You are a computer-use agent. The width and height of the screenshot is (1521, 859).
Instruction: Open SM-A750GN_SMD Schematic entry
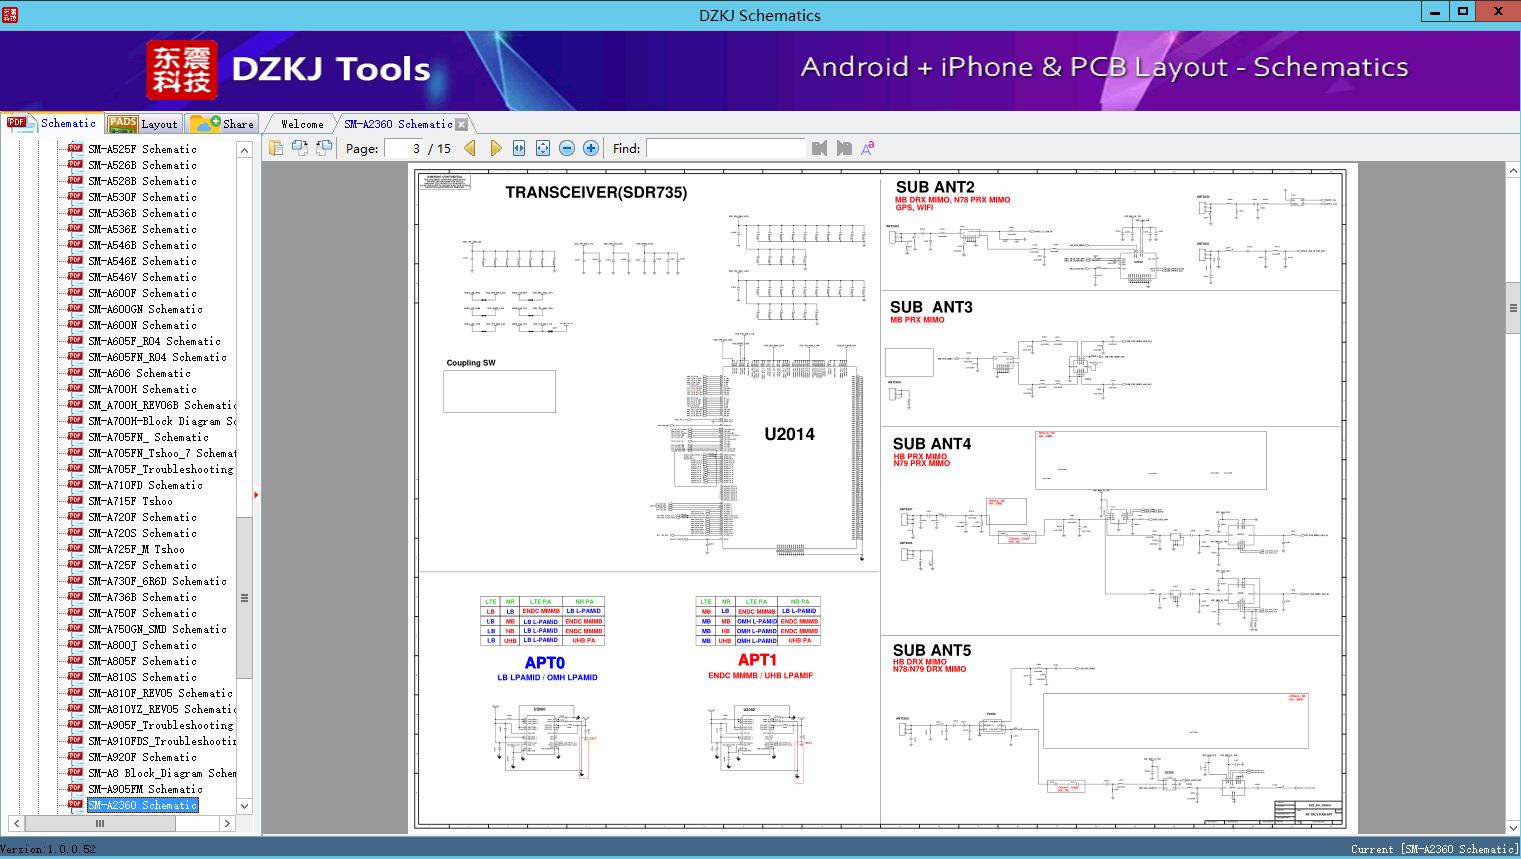pyautogui.click(x=157, y=629)
